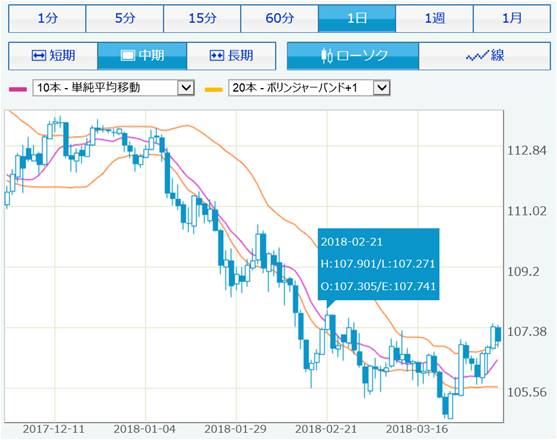Choose the 15分 chart interval

click(x=202, y=18)
